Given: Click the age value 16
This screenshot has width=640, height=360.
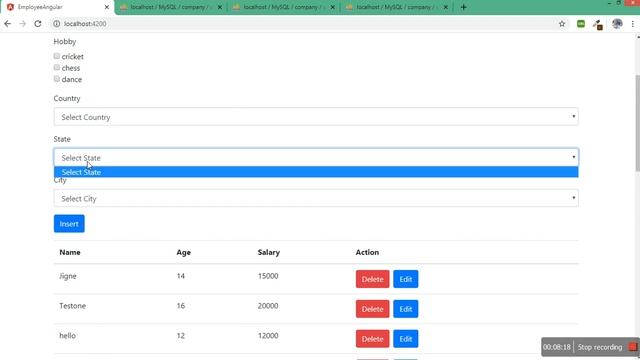Looking at the screenshot, I should click(x=180, y=306).
